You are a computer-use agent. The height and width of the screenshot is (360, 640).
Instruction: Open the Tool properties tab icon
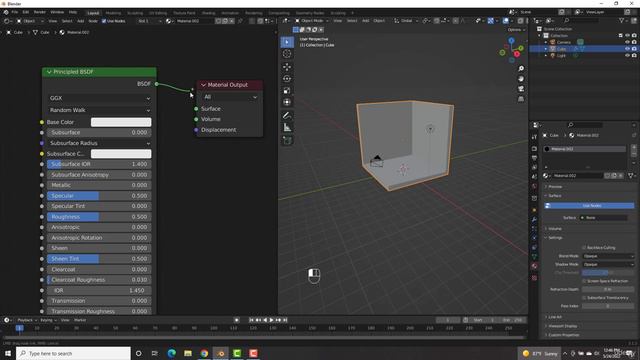point(534,137)
